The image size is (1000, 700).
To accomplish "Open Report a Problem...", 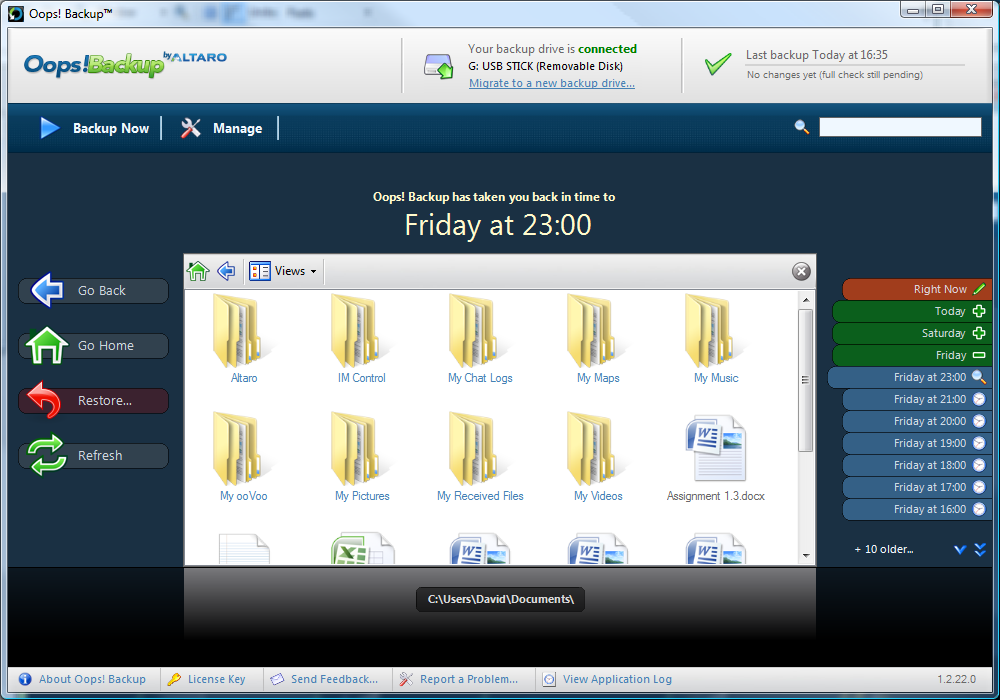I will pyautogui.click(x=459, y=679).
